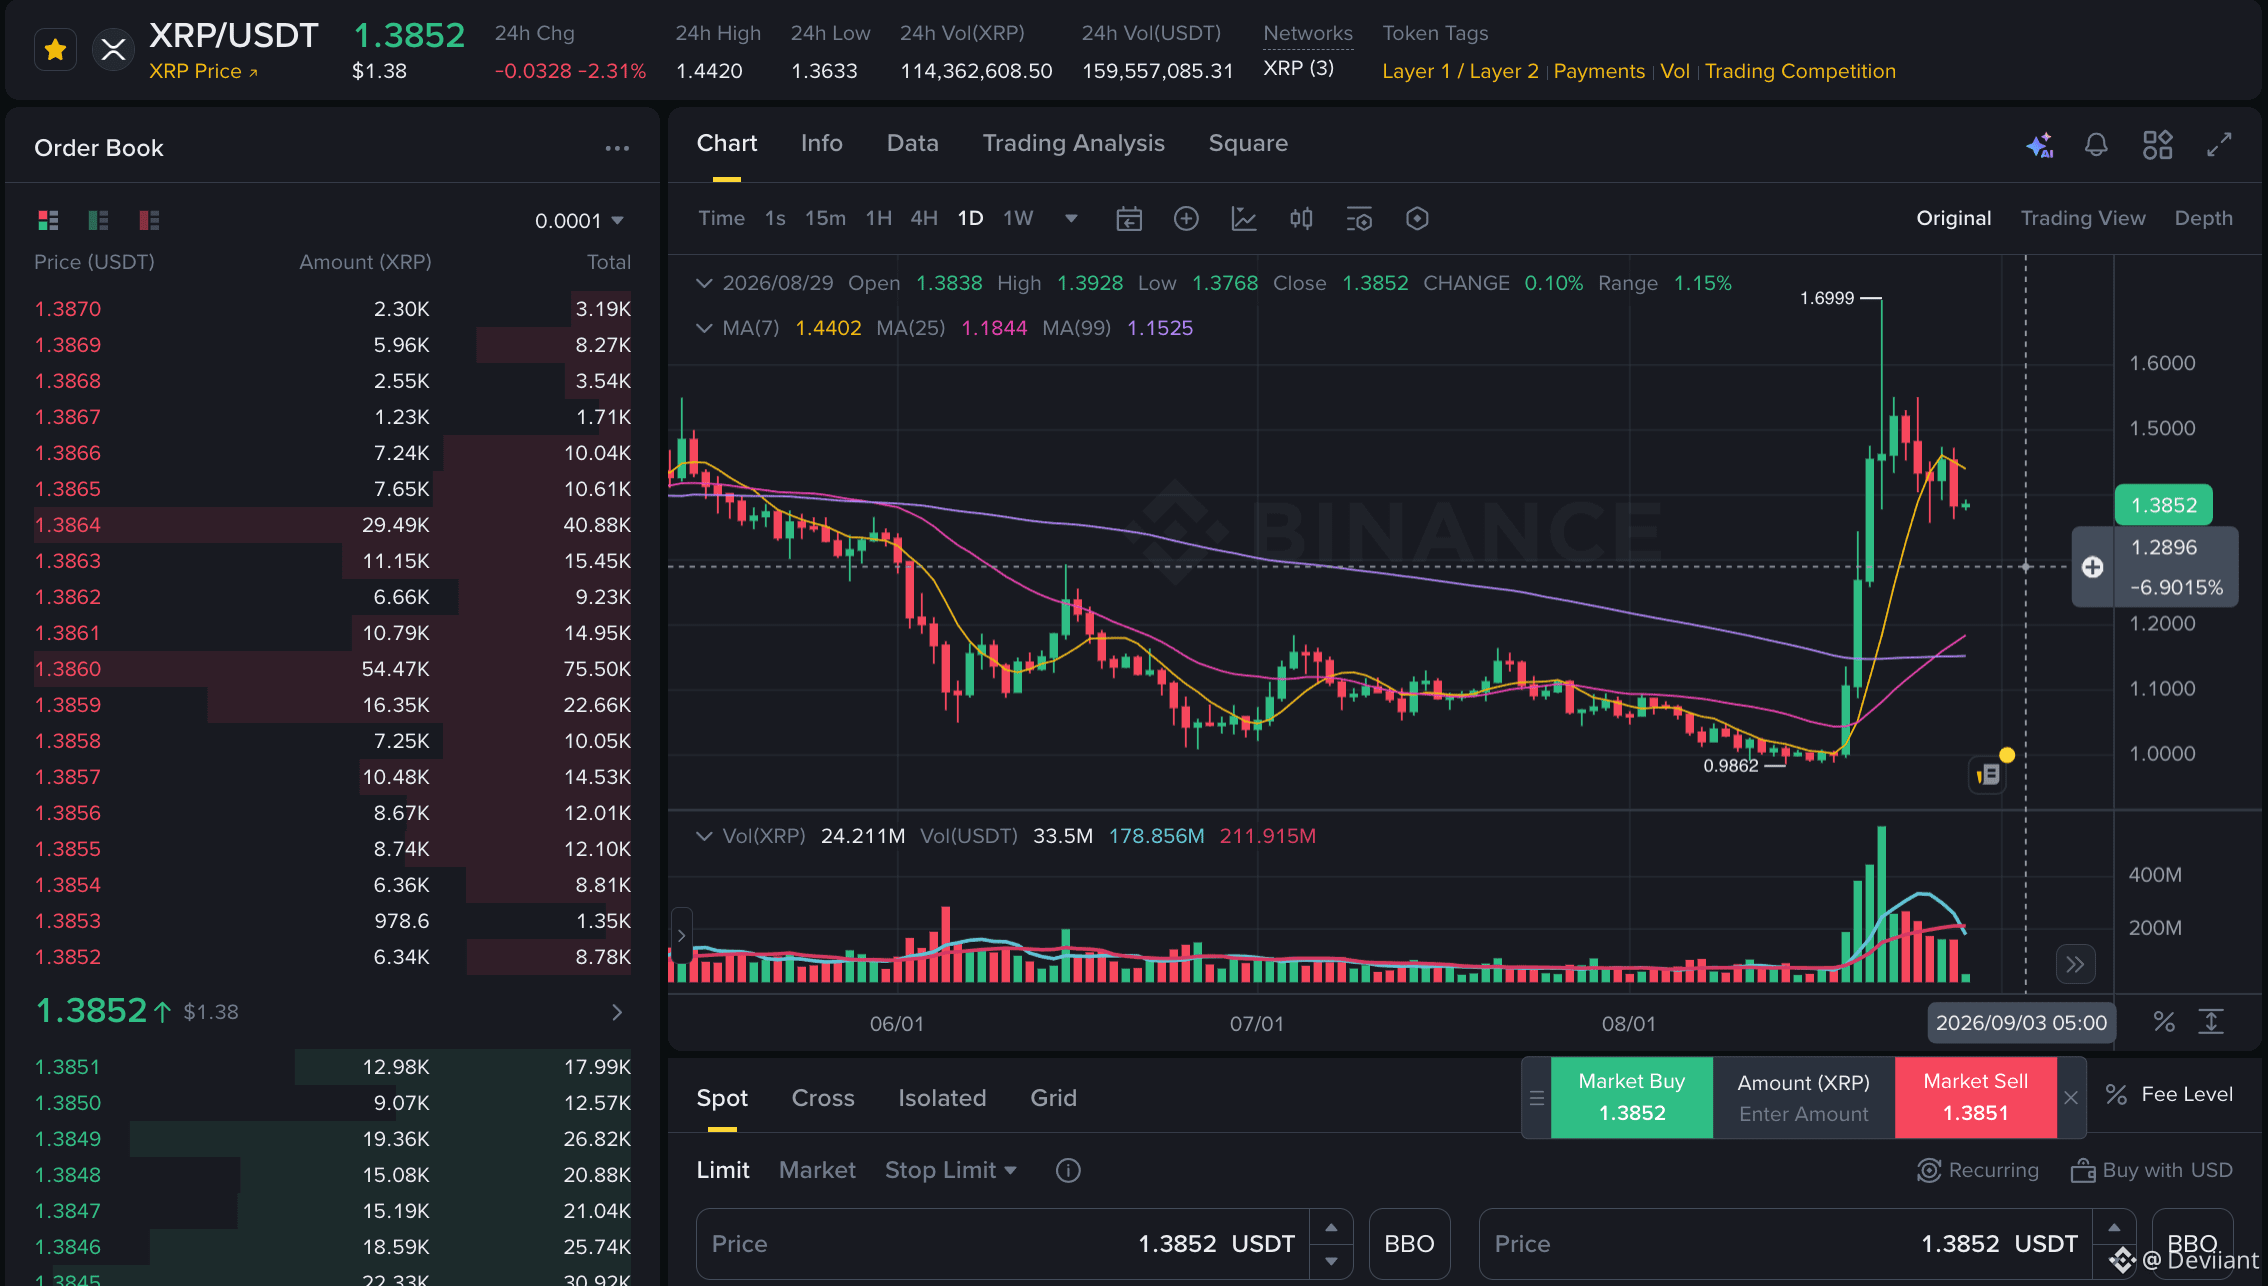Switch to the Cross margin tab

tap(823, 1098)
